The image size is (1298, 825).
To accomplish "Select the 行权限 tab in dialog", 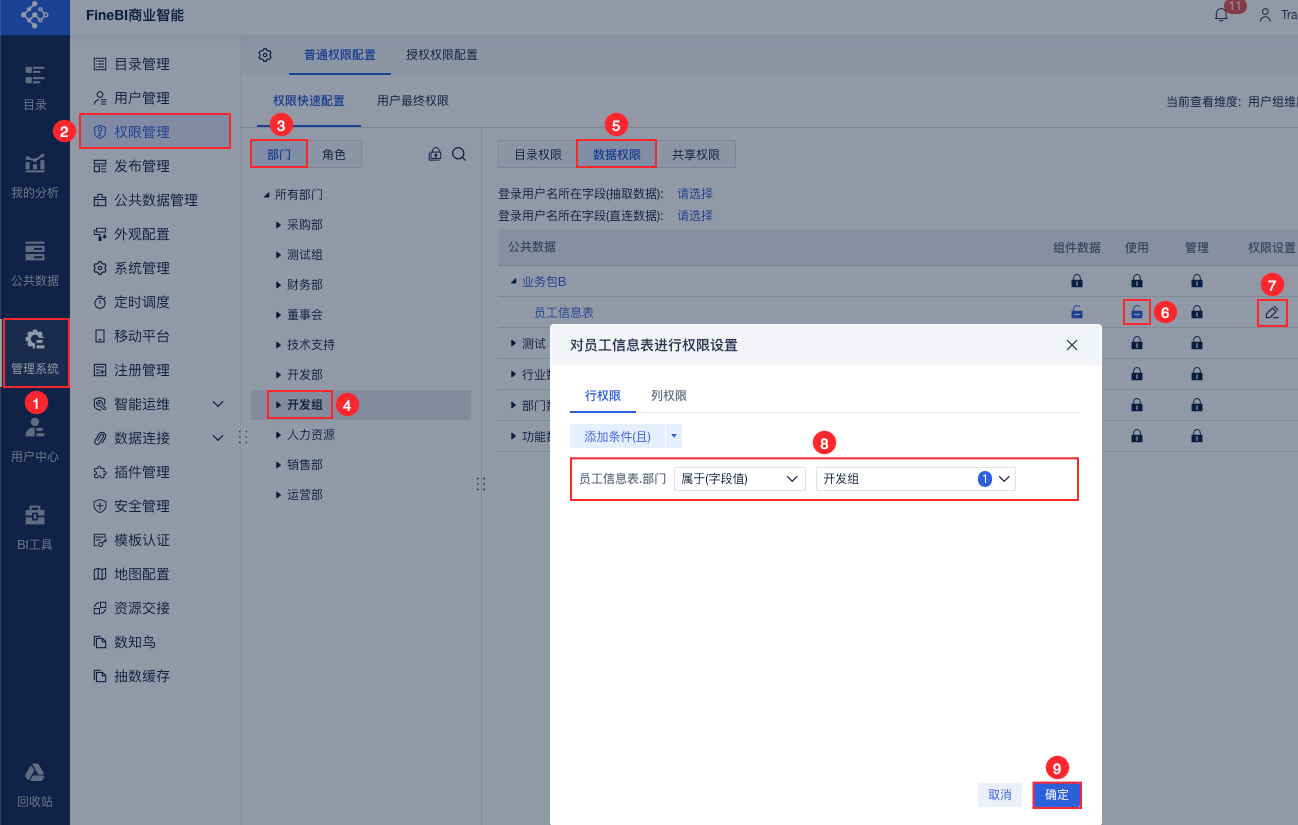I will coord(603,396).
